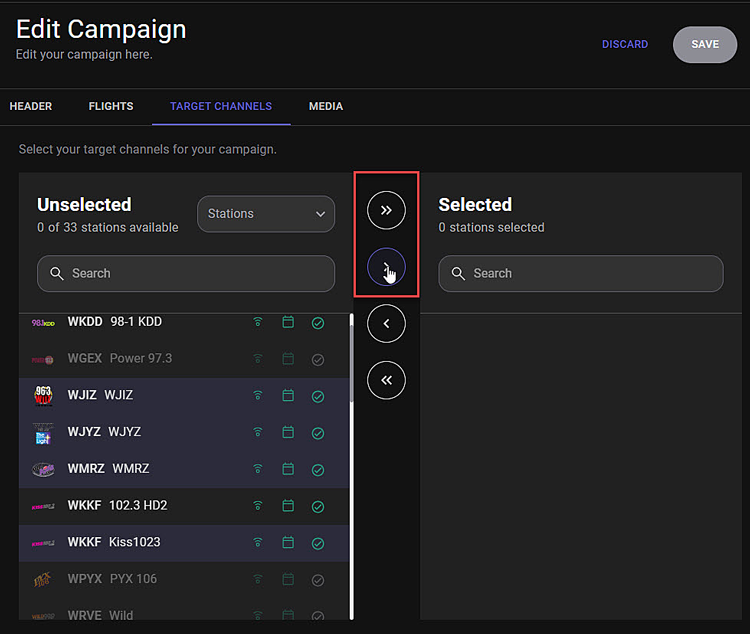Select the TARGET CHANNELS tab
Image resolution: width=750 pixels, height=634 pixels.
pos(221,106)
